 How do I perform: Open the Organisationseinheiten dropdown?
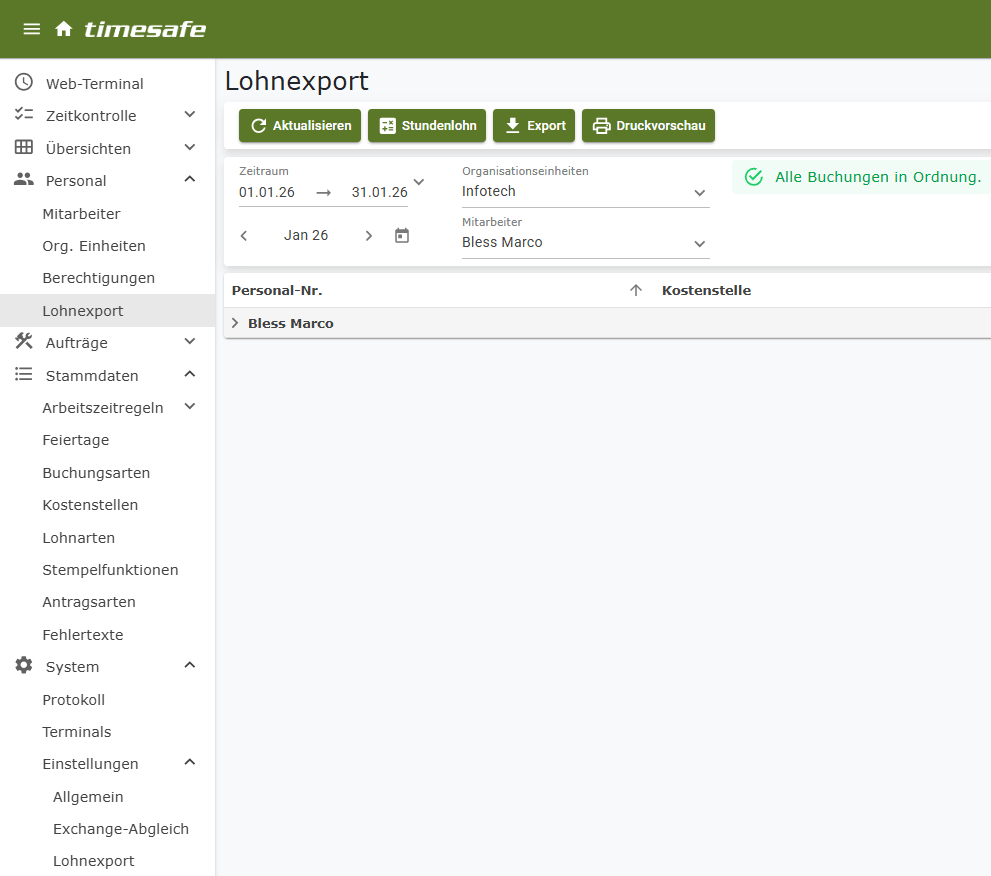point(699,192)
